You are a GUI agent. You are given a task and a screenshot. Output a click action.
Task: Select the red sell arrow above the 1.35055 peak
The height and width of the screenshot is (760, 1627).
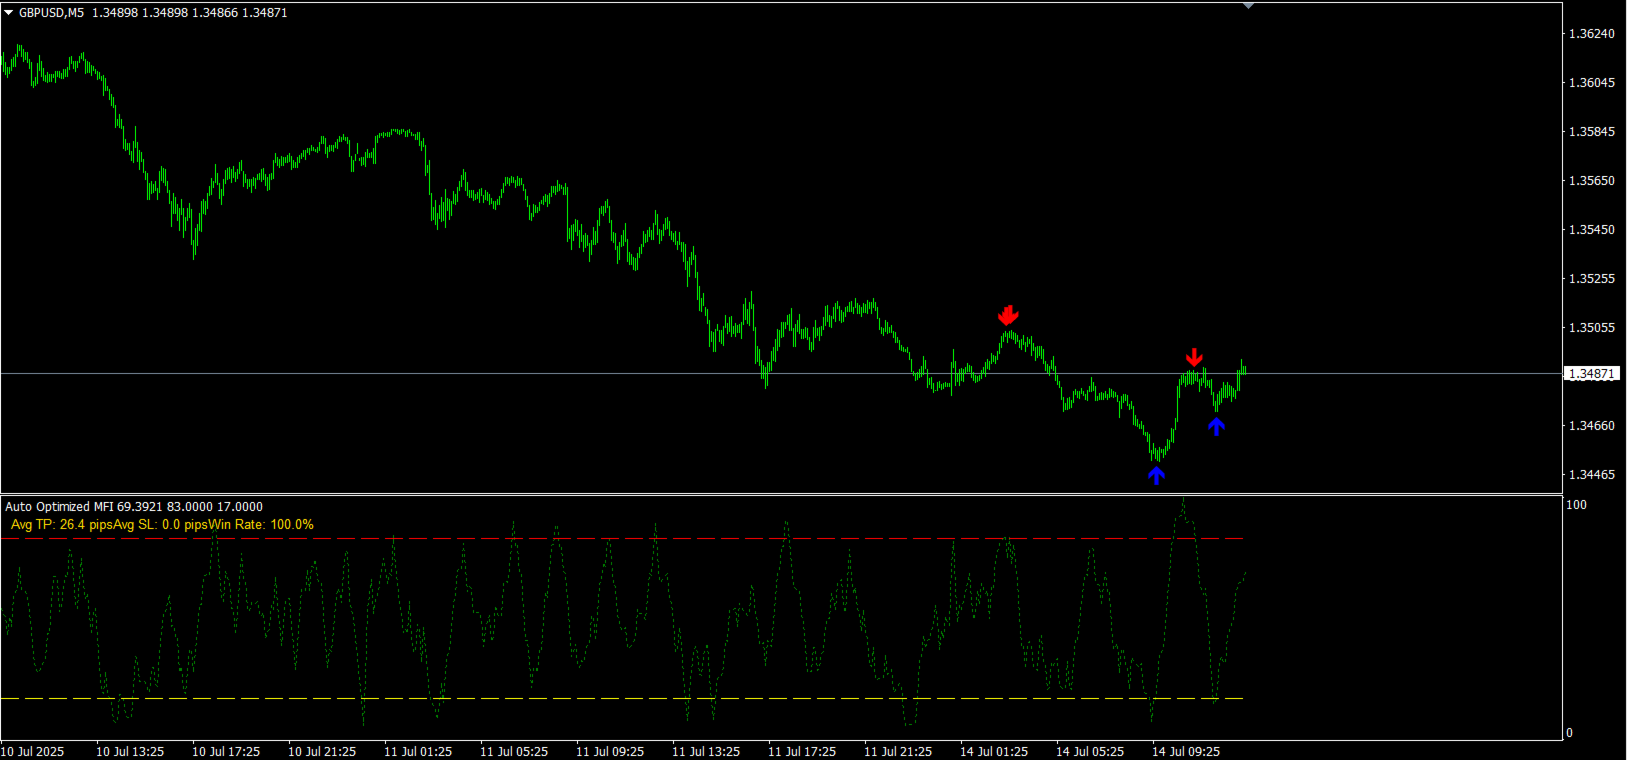(1008, 315)
